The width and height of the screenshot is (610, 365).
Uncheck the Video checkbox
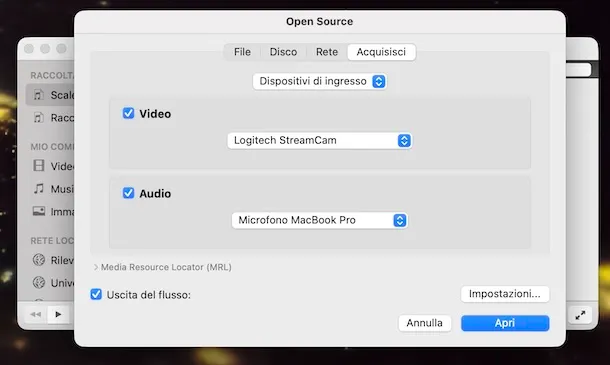tap(128, 113)
